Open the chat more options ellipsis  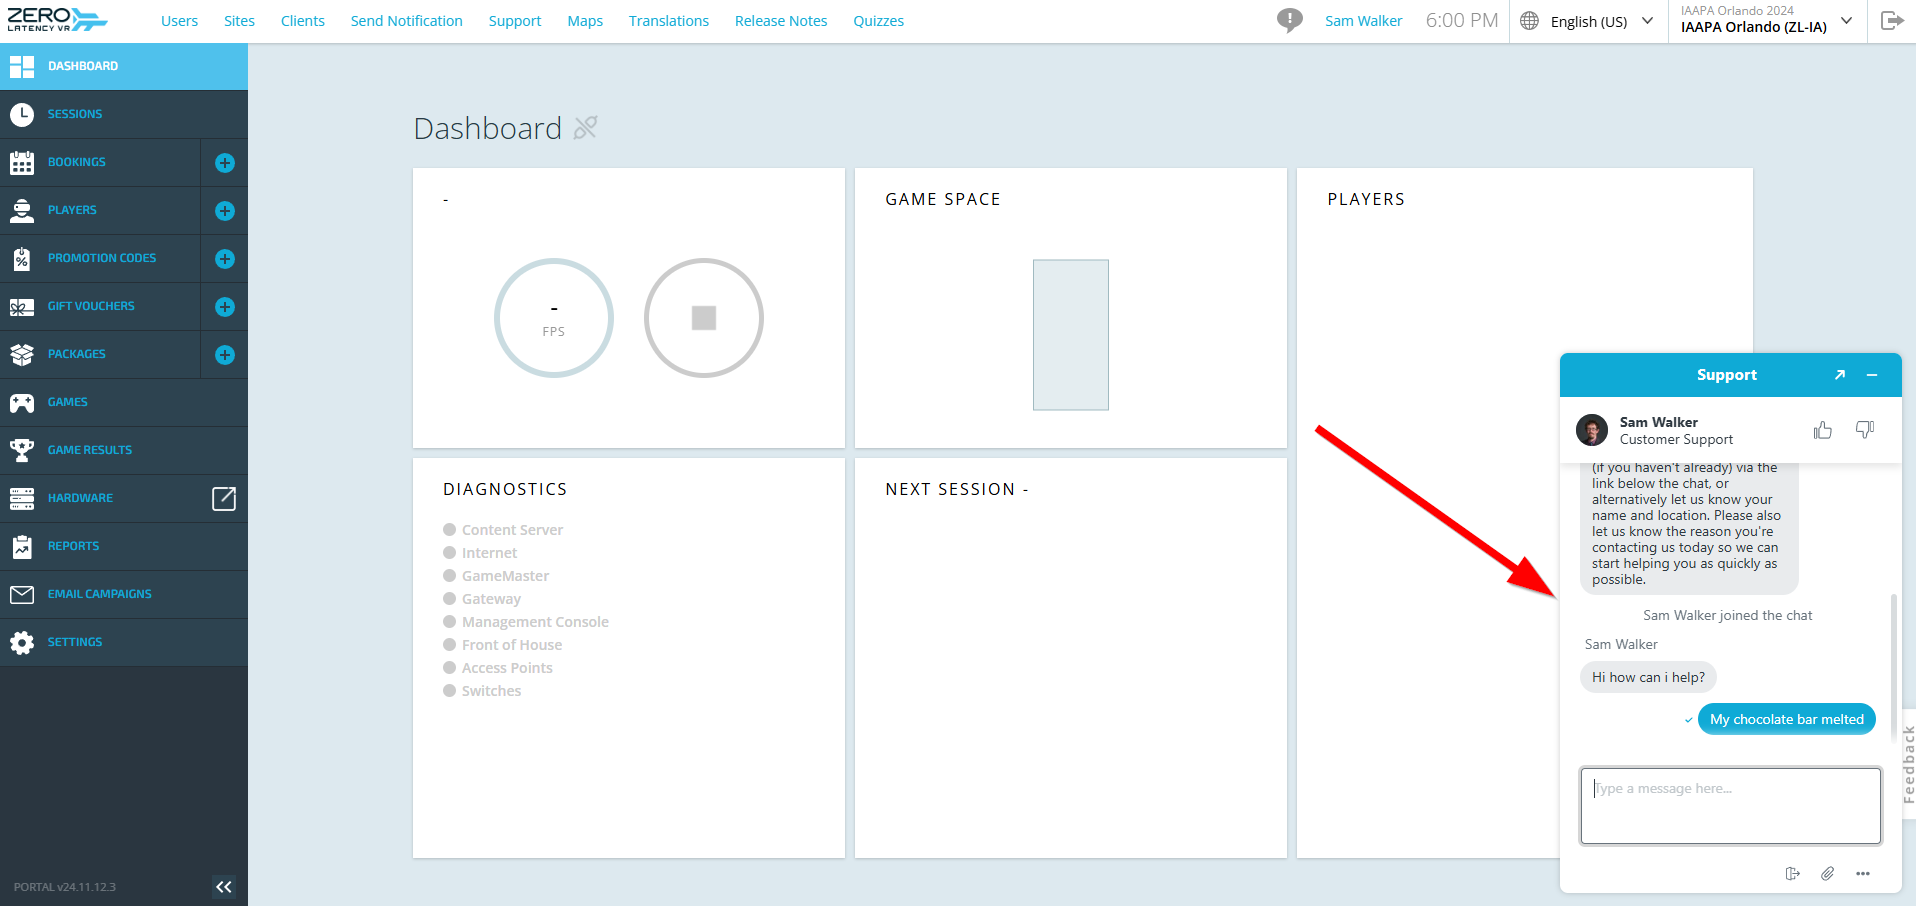click(1863, 874)
